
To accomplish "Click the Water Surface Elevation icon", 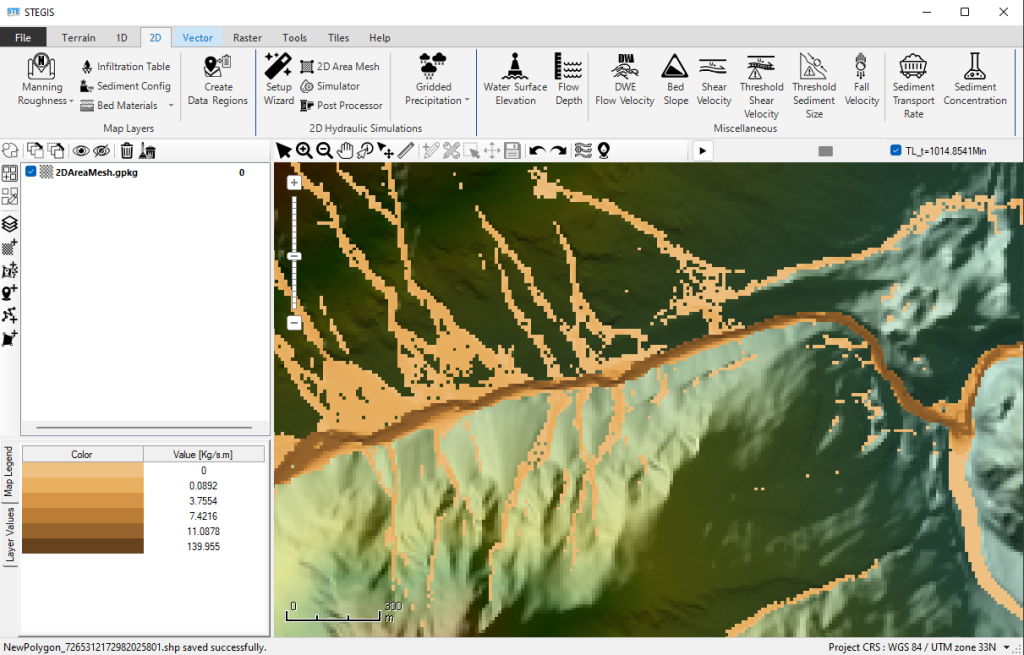I will point(515,79).
